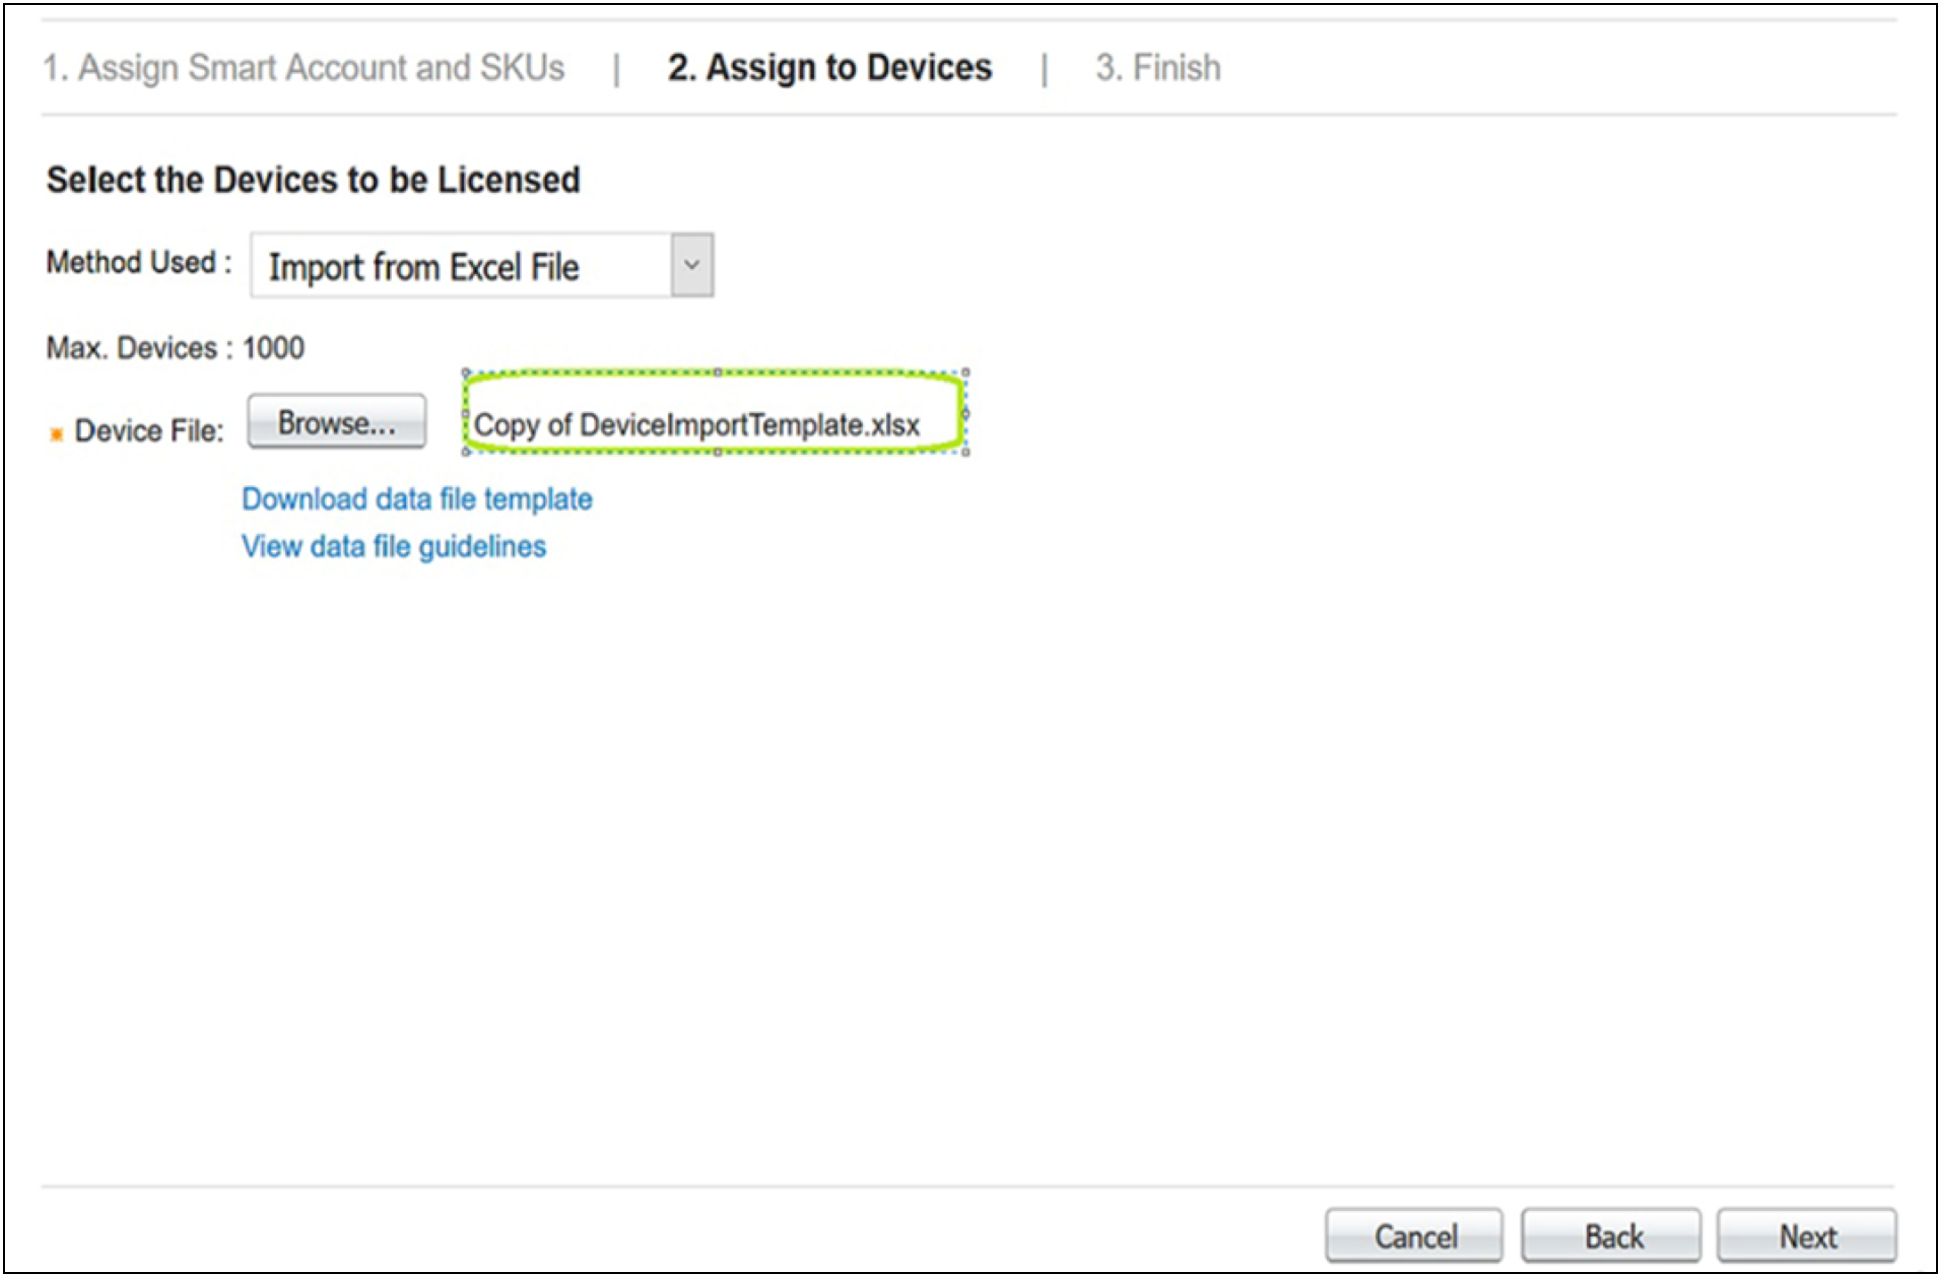Viewport: 1941px width, 1277px height.
Task: Click the Method Used : label
Action: pyautogui.click(x=139, y=262)
